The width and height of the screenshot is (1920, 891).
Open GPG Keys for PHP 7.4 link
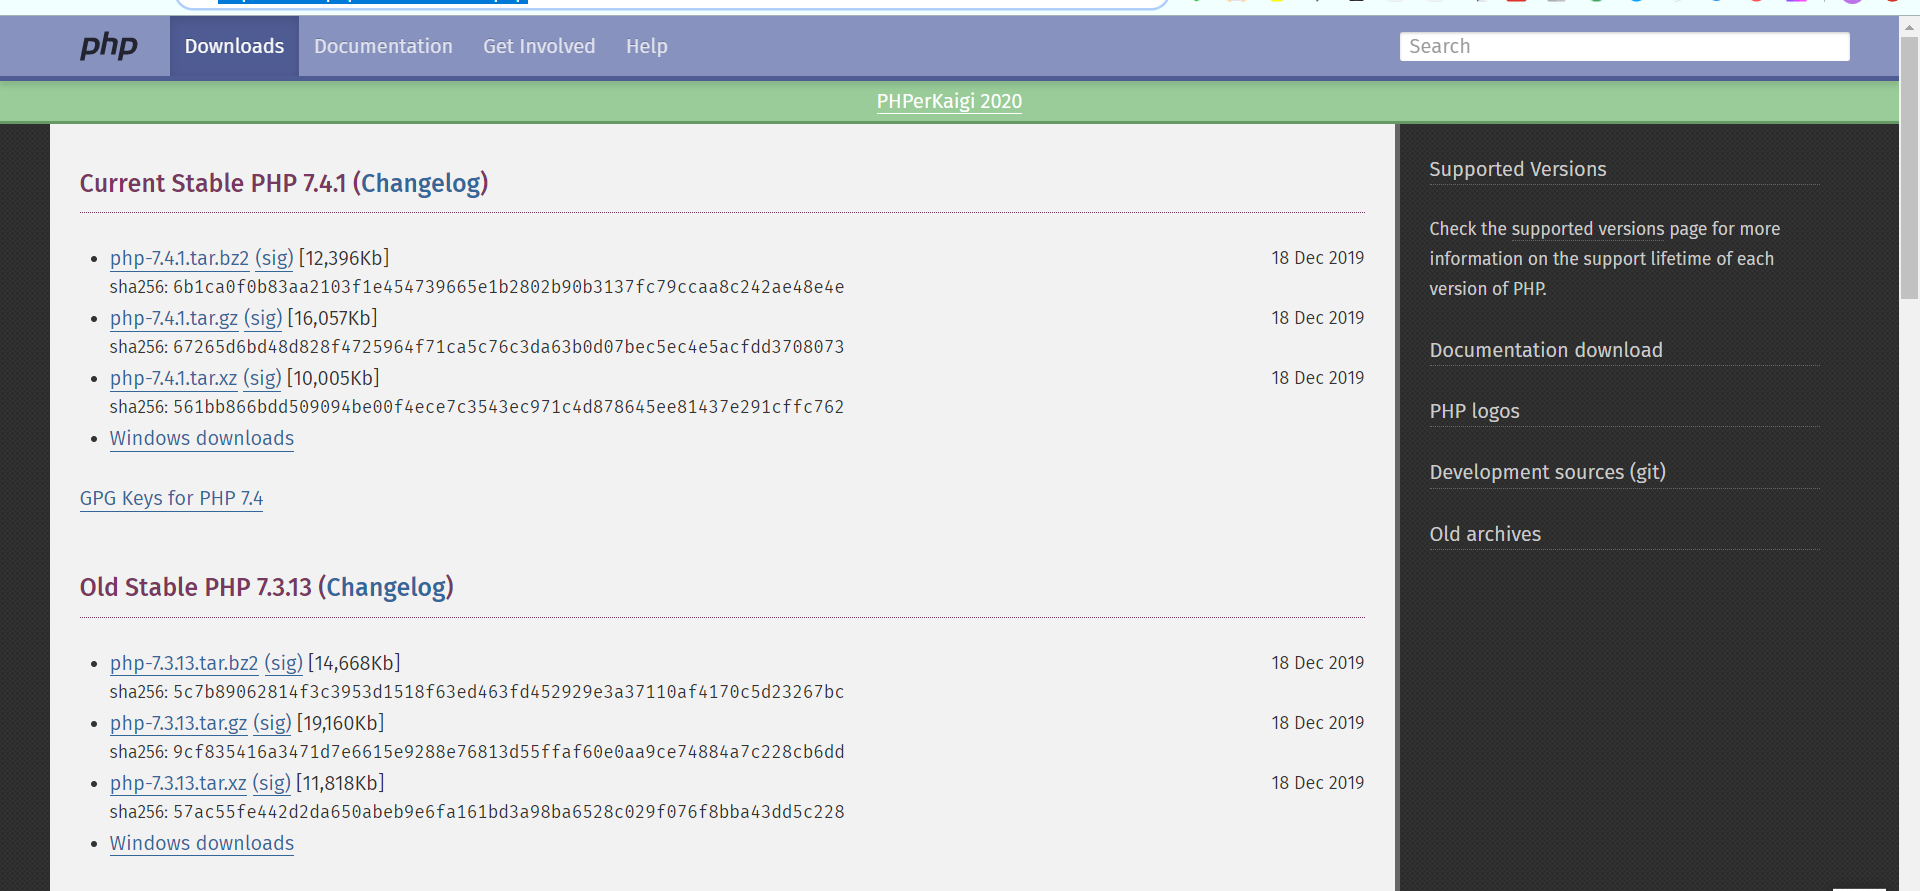[171, 498]
